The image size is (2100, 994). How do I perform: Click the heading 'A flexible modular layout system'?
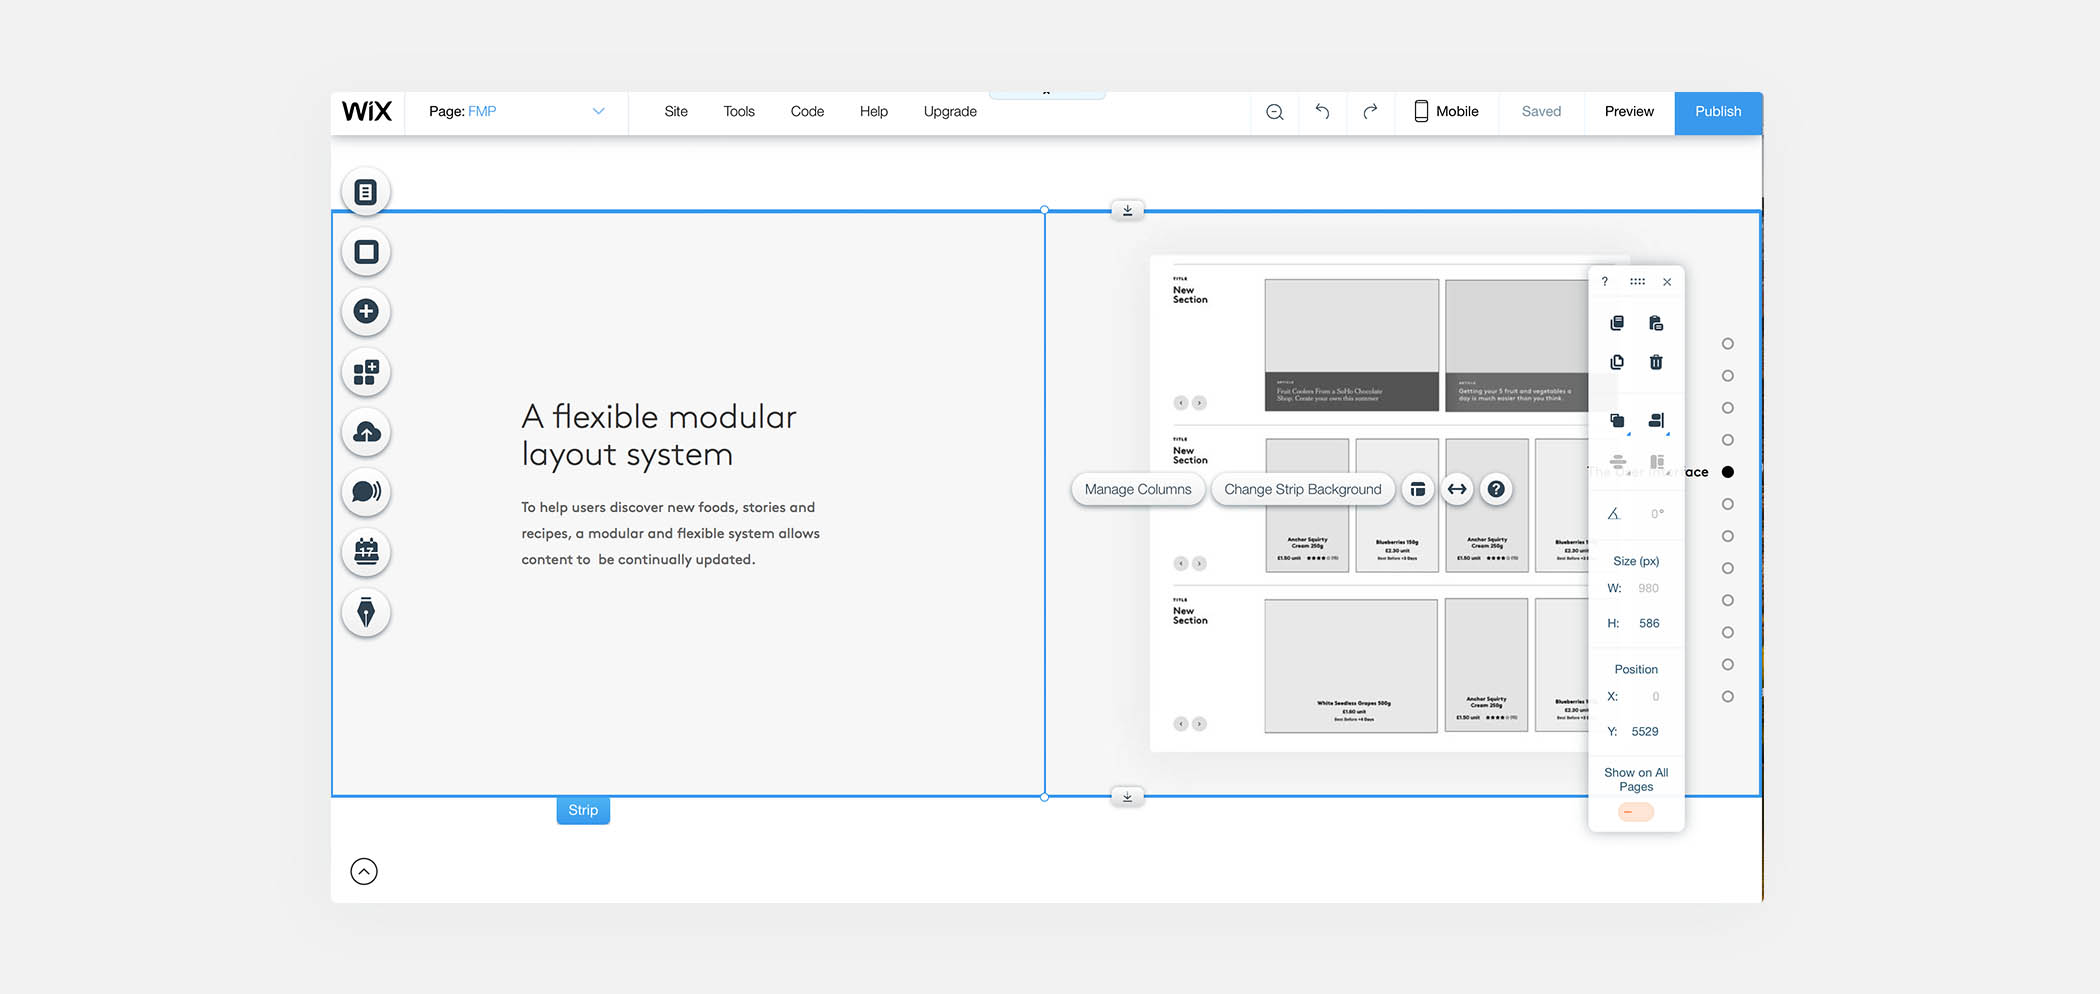(659, 435)
